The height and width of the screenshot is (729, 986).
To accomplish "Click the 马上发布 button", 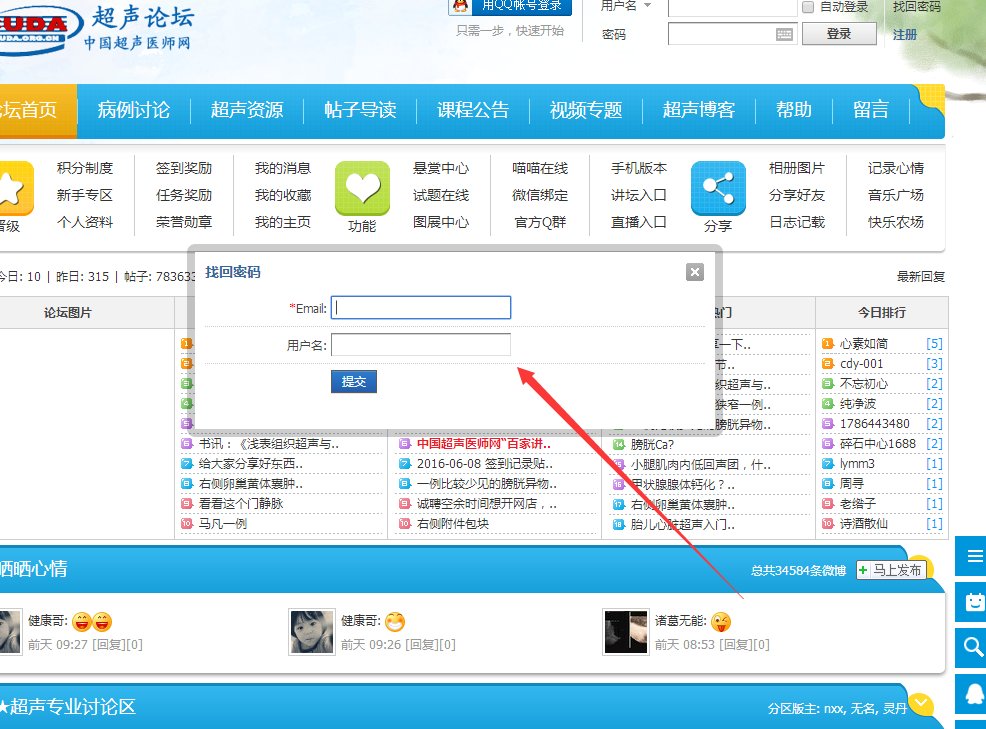I will pyautogui.click(x=891, y=570).
